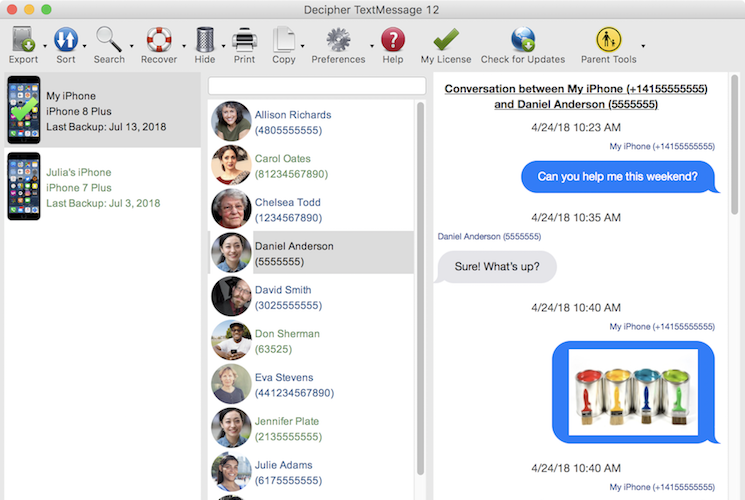Check for Updates globe icon
Viewport: 745px width, 500px height.
click(x=522, y=40)
